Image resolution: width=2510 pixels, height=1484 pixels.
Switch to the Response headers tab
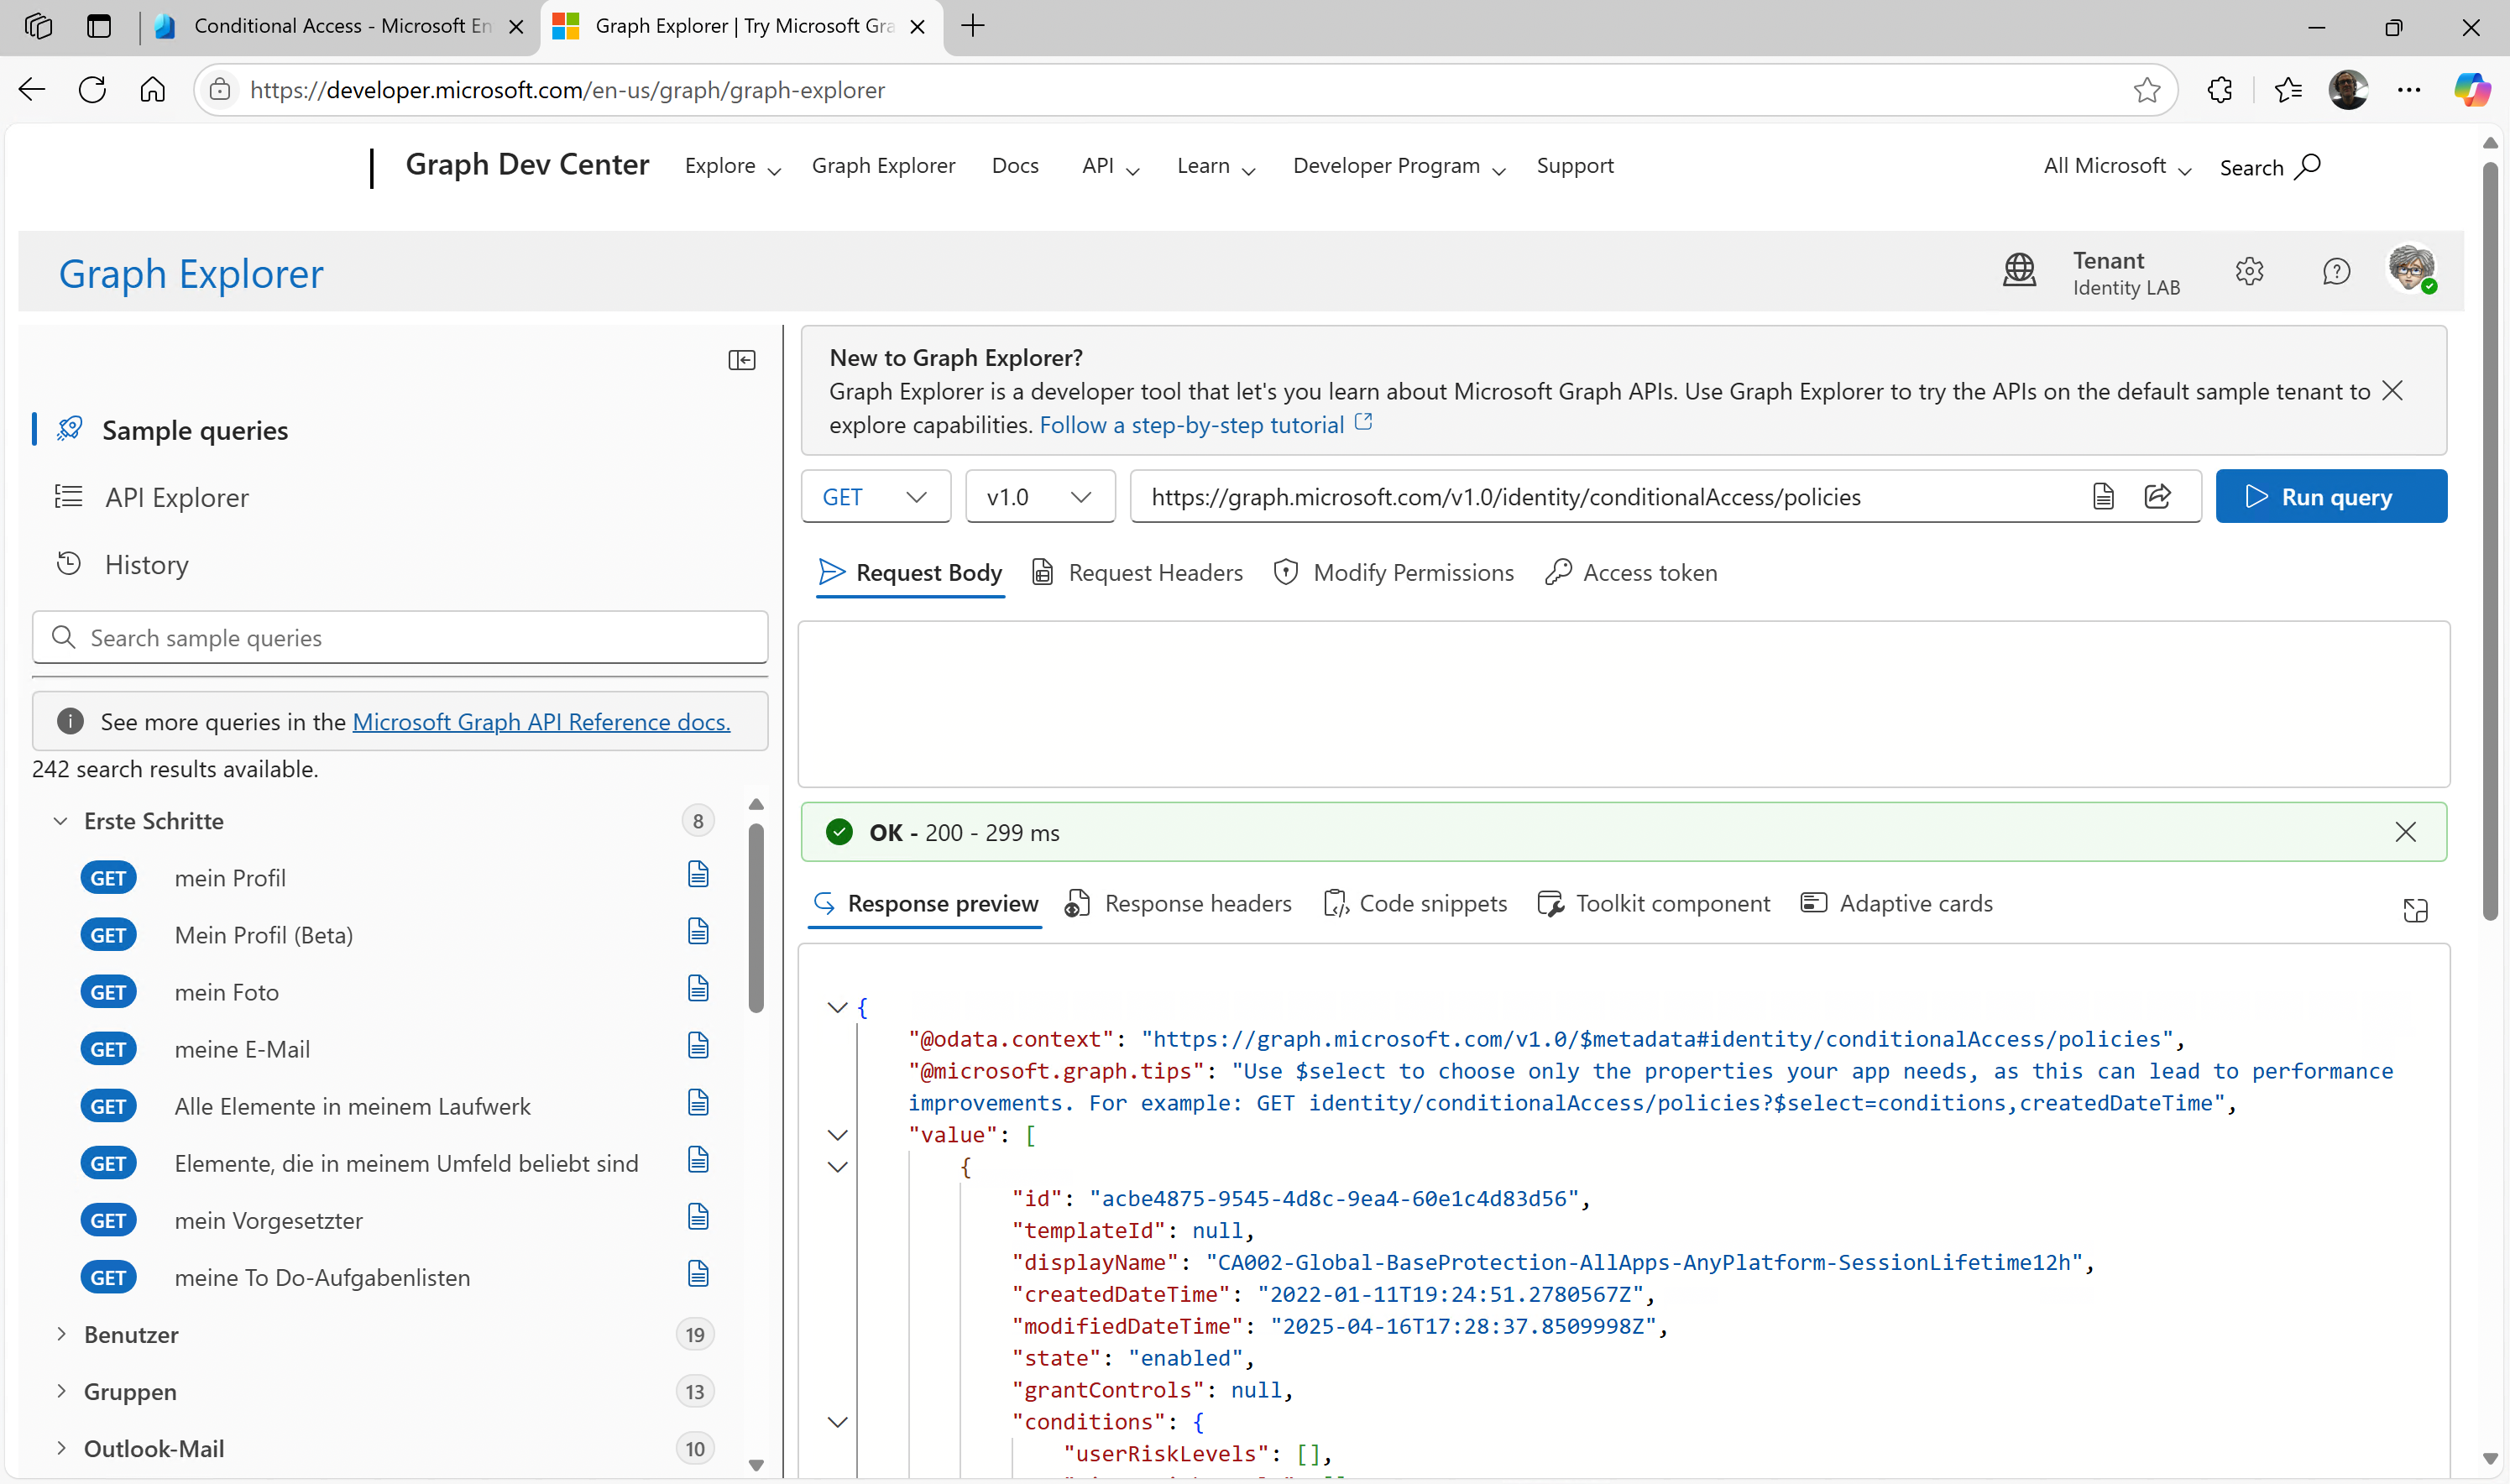[x=1178, y=903]
